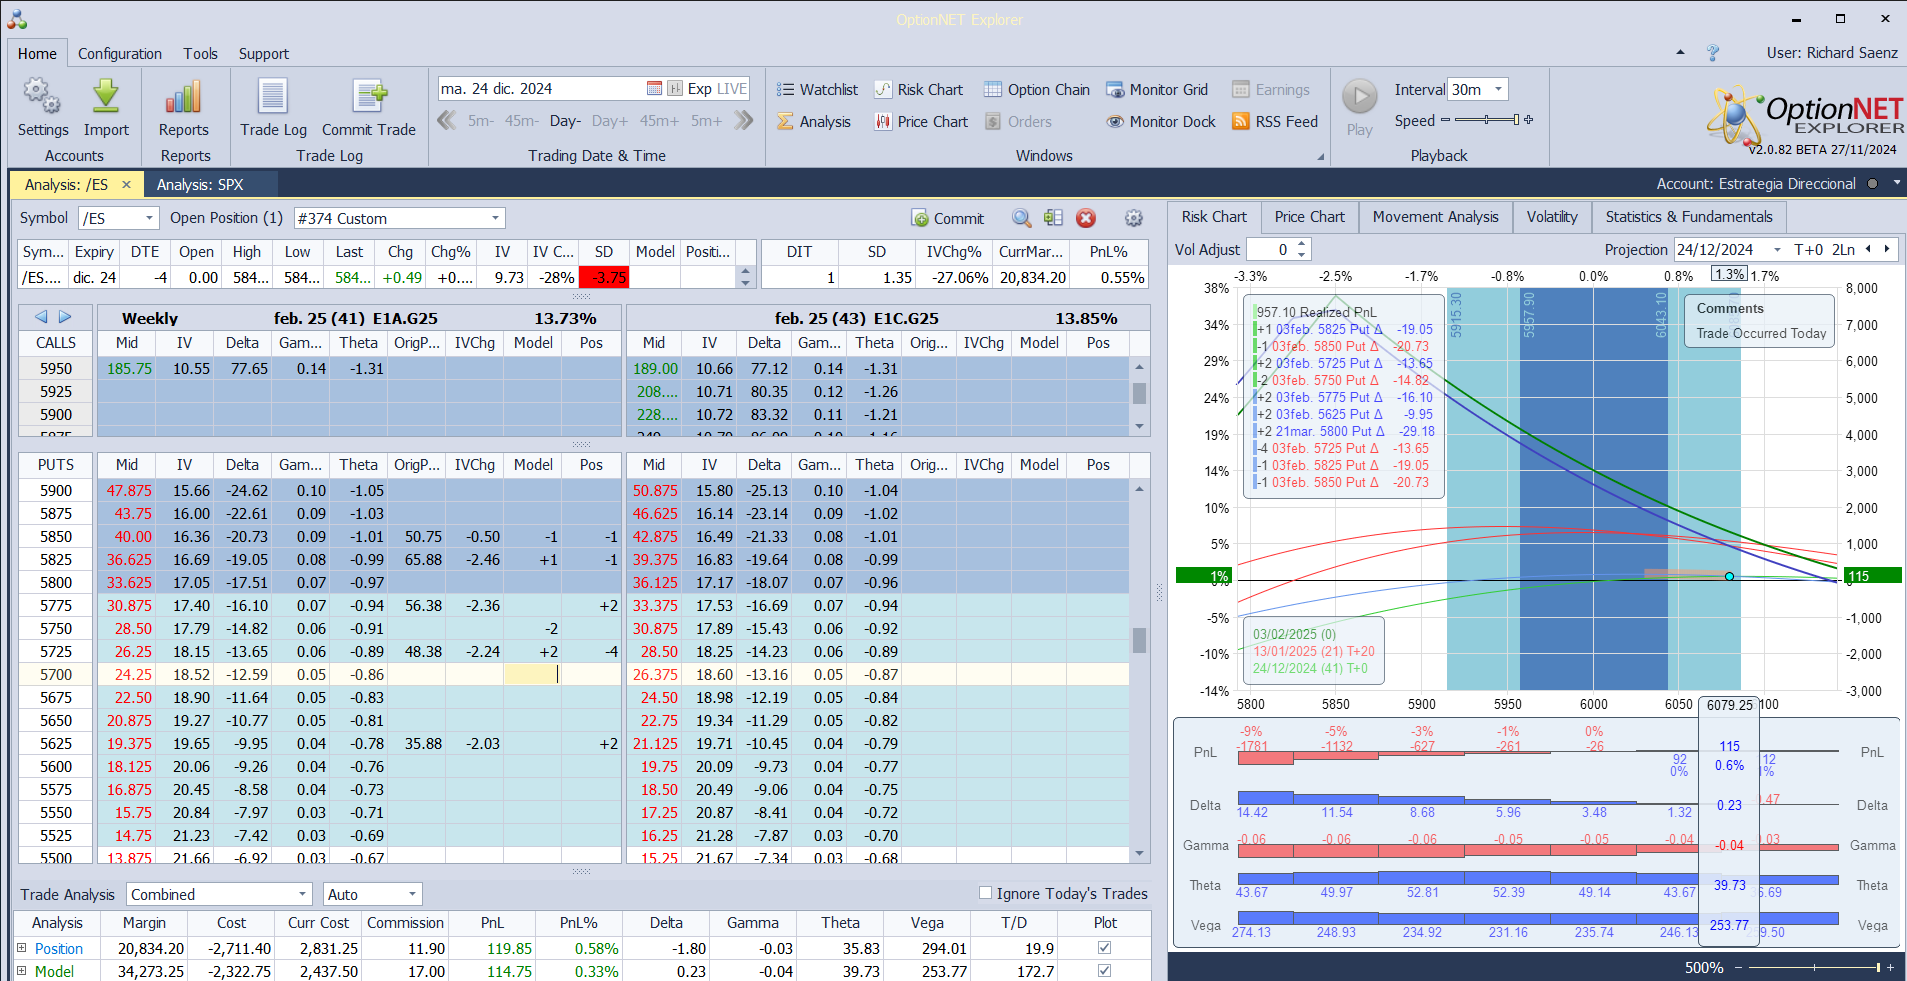Screen dimensions: 1907x981
Task: Expand the Position analysis row
Action: tap(22, 947)
